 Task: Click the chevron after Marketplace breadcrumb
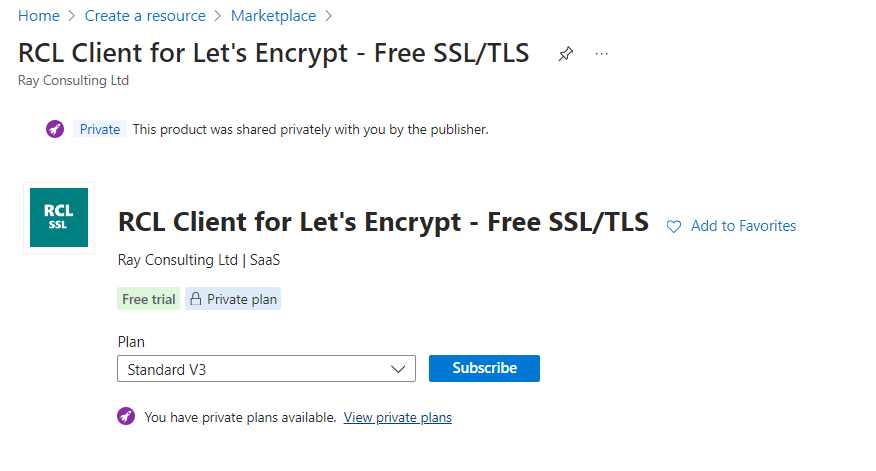[328, 16]
